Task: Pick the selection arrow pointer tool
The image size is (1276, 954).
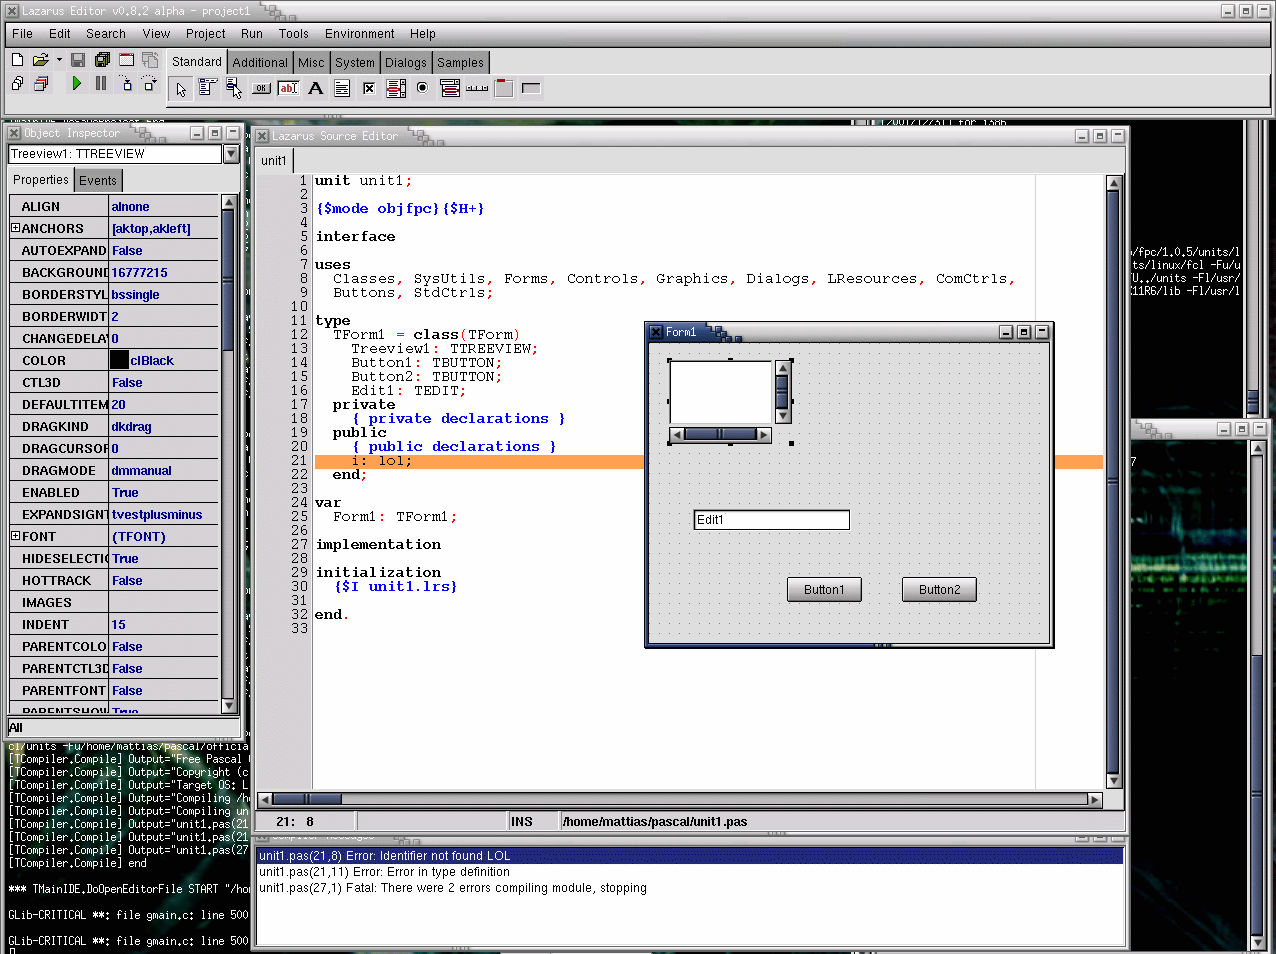Action: 180,88
